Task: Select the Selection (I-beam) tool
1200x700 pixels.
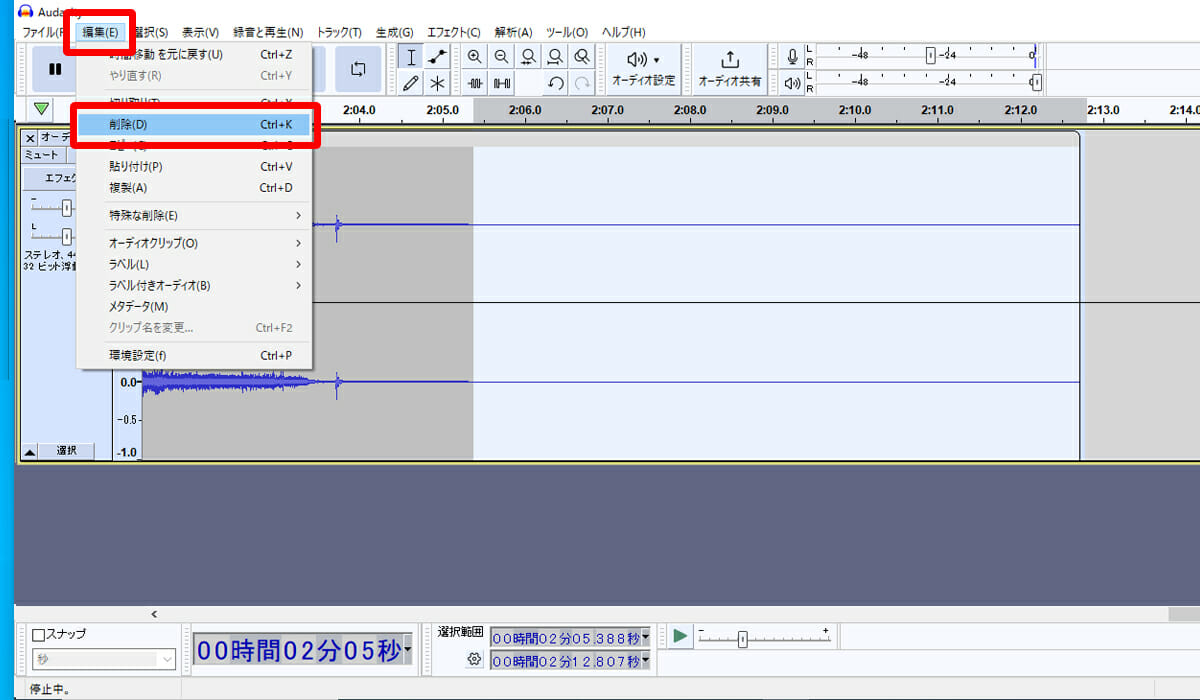Action: 411,58
